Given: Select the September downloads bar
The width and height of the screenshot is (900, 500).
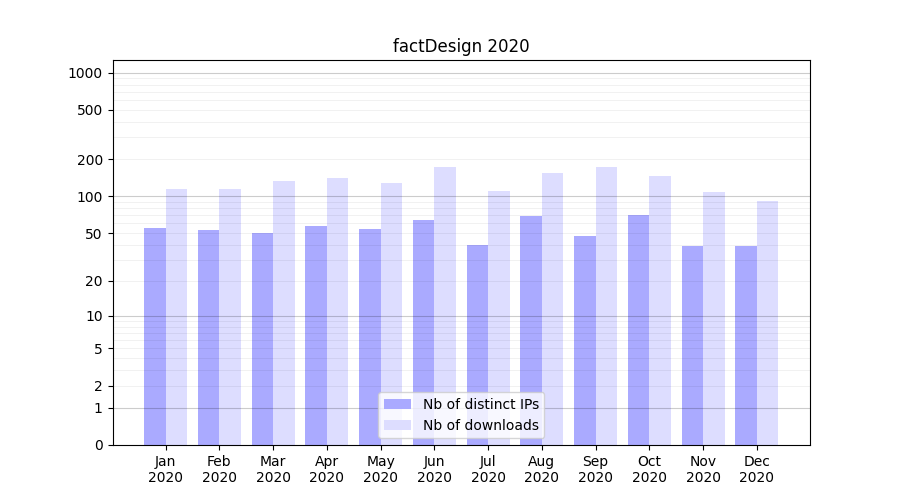Looking at the screenshot, I should tap(606, 305).
